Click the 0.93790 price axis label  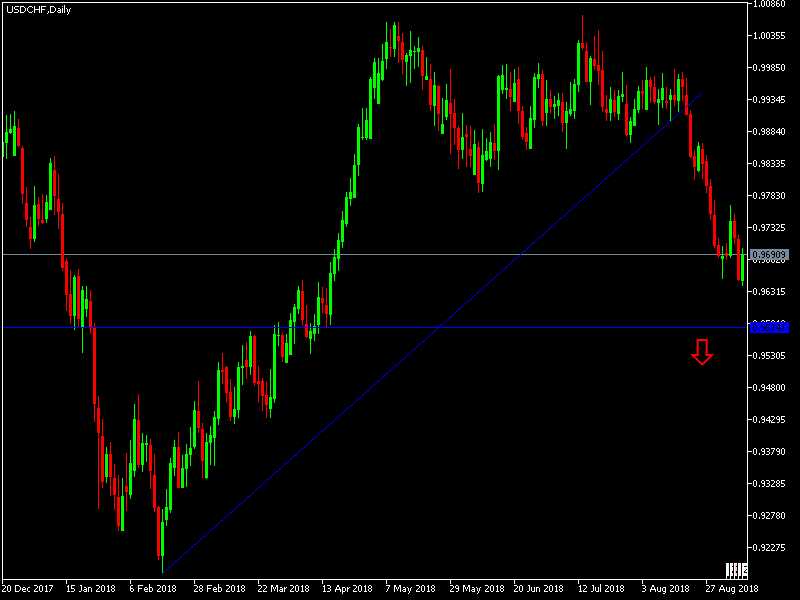point(769,452)
